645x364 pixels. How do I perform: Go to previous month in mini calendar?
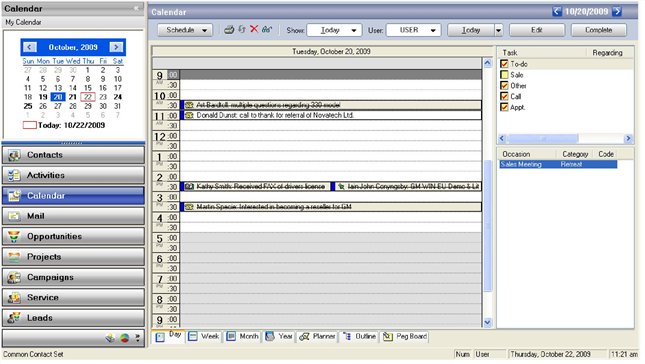pyautogui.click(x=29, y=47)
